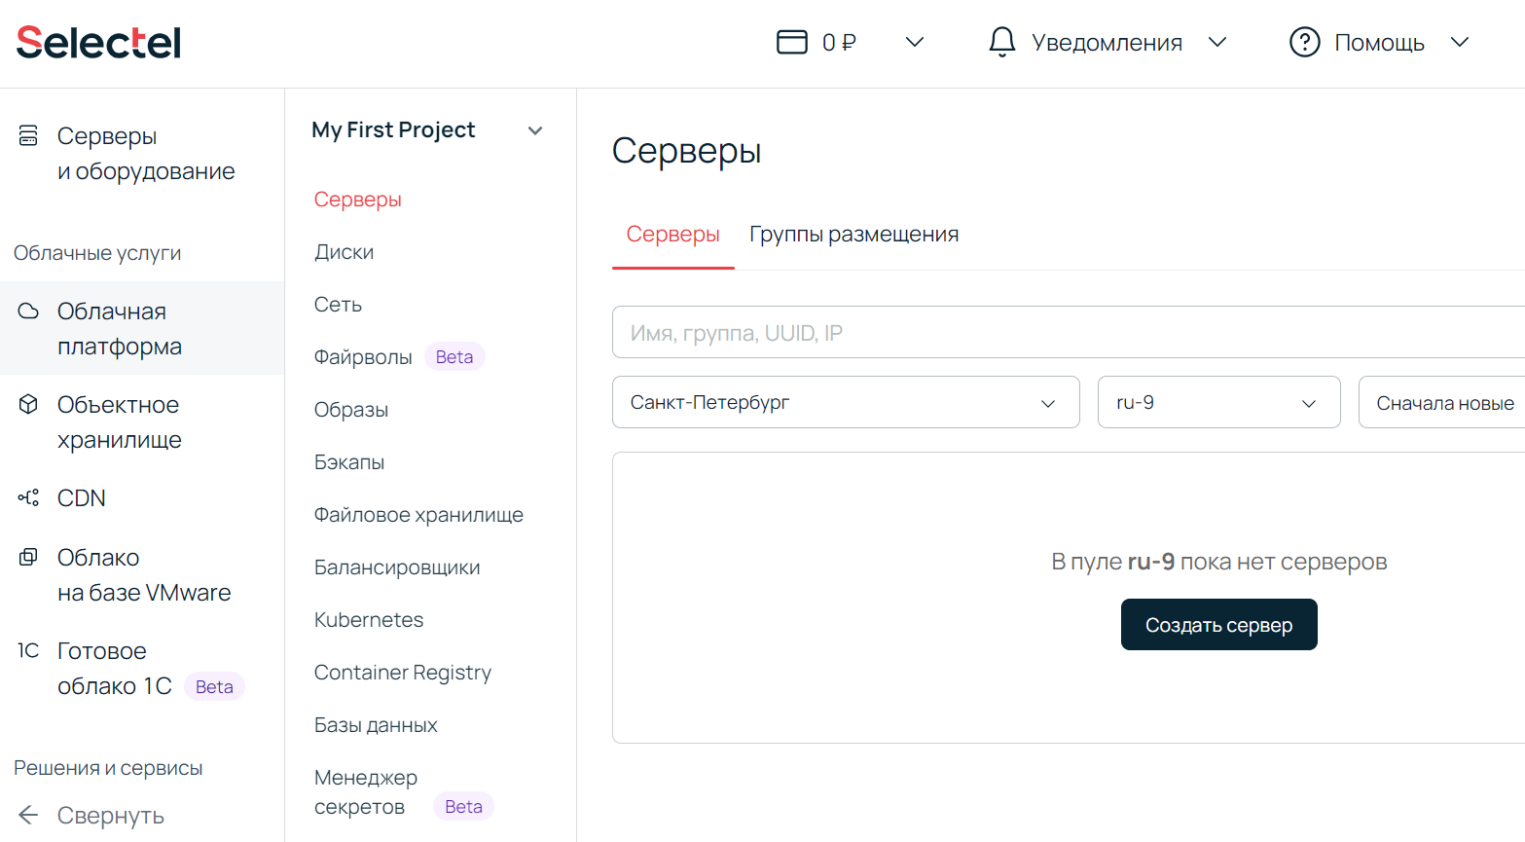Open the Сначала новые sorting dropdown
Image resolution: width=1525 pixels, height=842 pixels.
click(1442, 402)
